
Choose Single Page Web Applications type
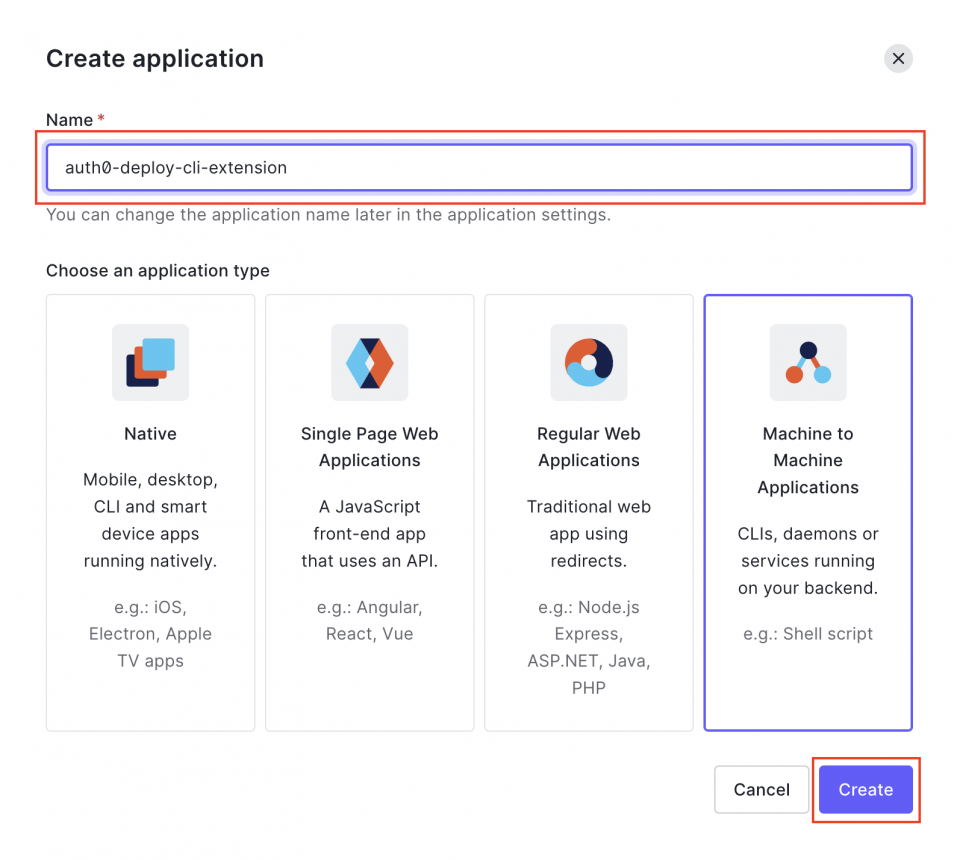(x=369, y=510)
